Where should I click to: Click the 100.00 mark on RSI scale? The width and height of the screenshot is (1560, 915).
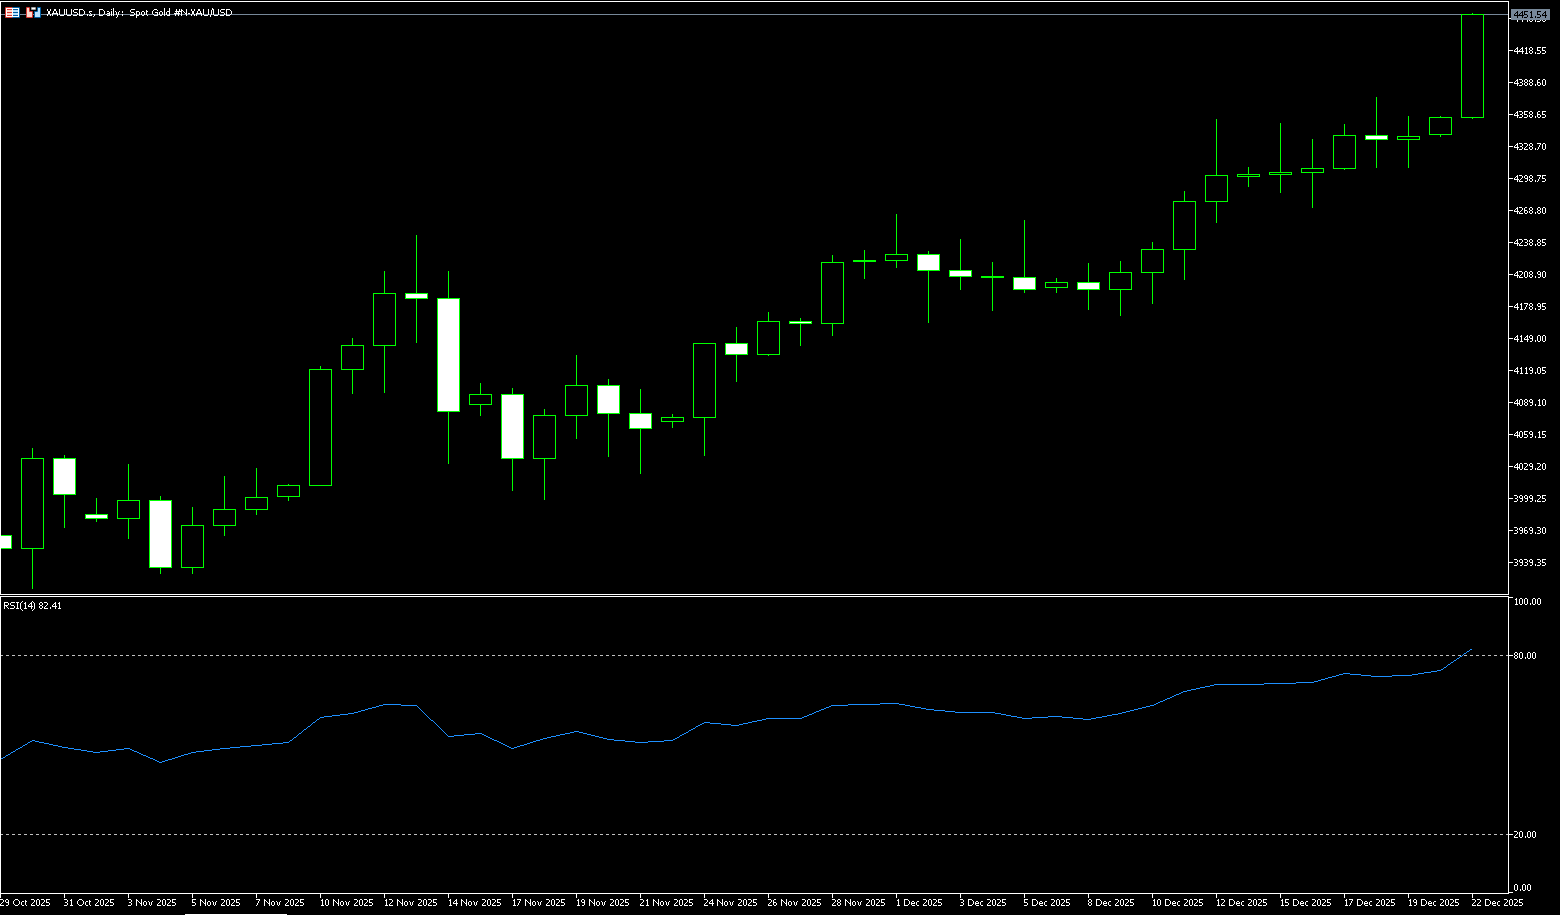(x=1527, y=602)
